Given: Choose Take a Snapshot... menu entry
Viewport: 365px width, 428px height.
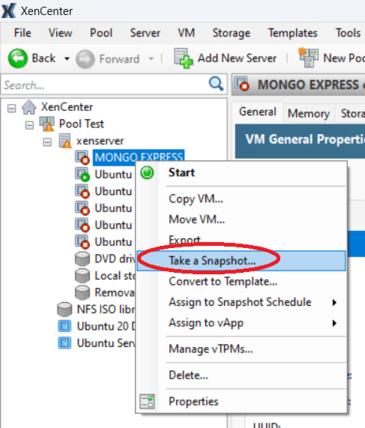Looking at the screenshot, I should tap(242, 261).
